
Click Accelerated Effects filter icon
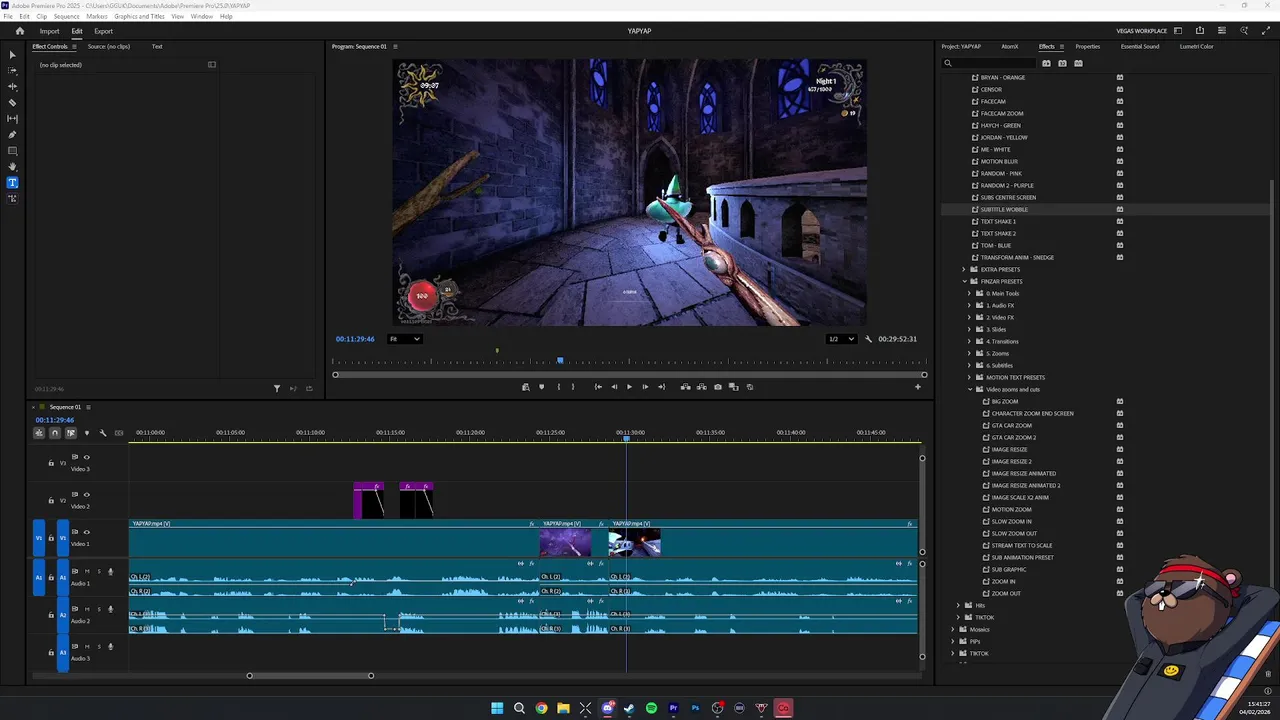1046,63
